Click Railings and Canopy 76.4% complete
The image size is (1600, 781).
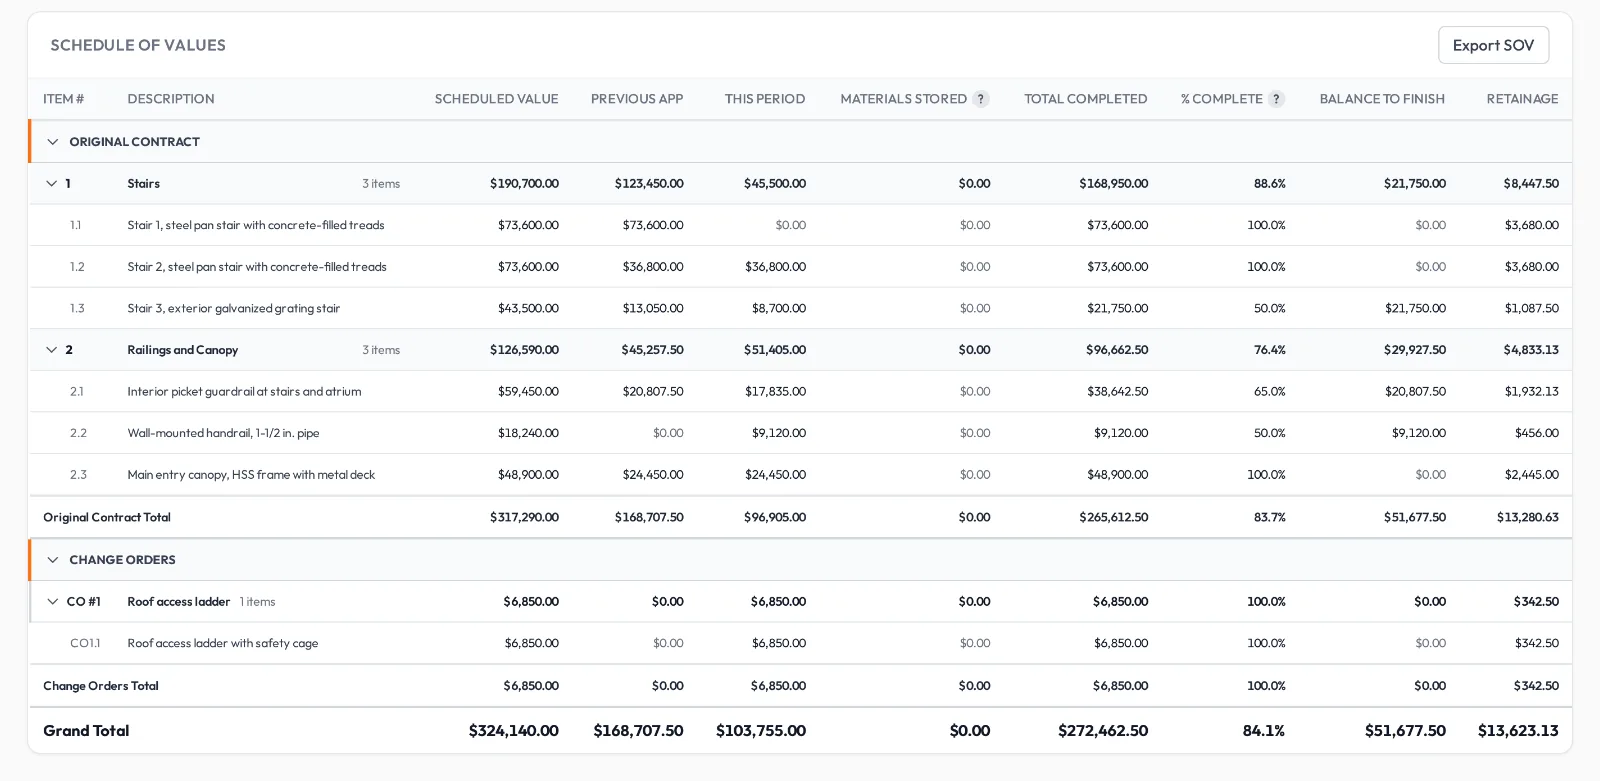[1270, 350]
